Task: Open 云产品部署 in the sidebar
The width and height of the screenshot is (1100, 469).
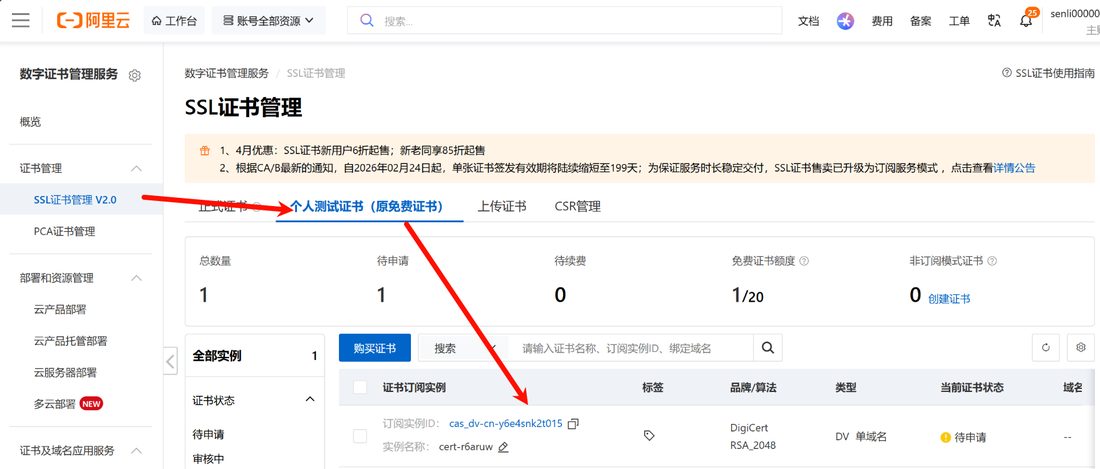Action: 60,309
